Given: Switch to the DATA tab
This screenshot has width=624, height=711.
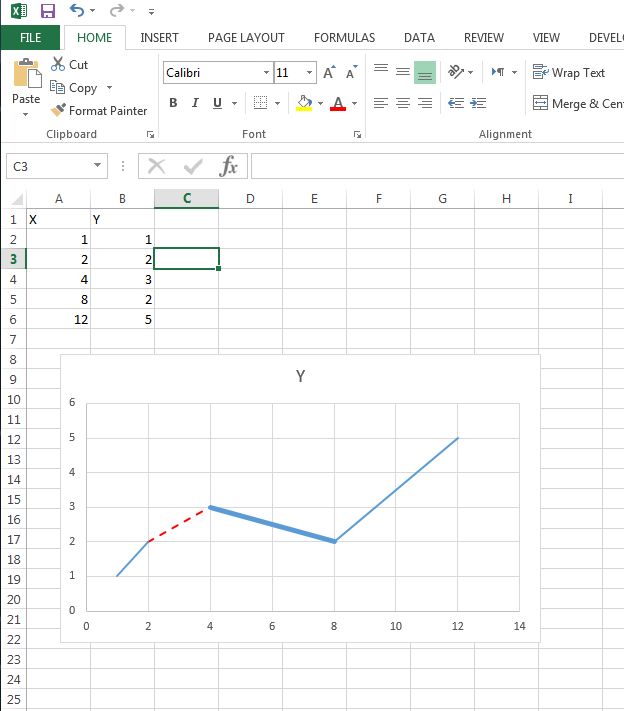Looking at the screenshot, I should pos(419,38).
